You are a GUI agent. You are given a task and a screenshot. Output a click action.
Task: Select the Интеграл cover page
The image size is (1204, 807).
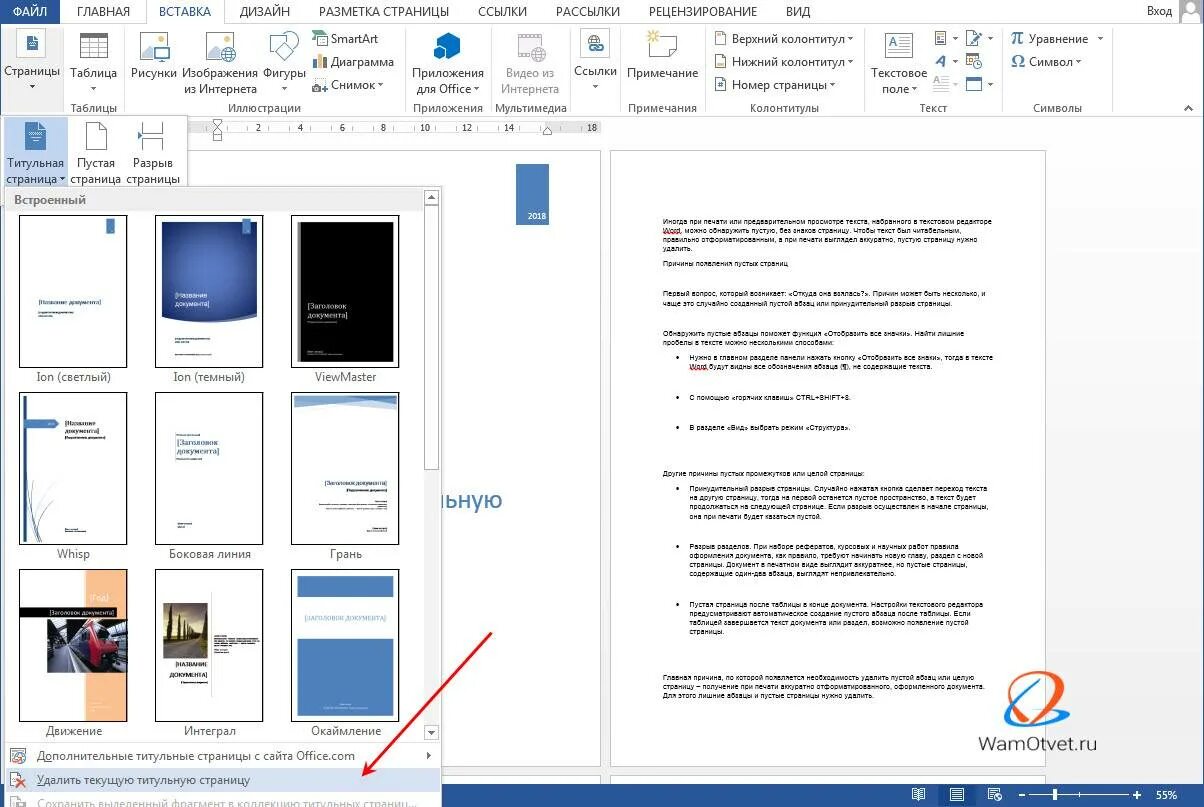[x=209, y=654]
